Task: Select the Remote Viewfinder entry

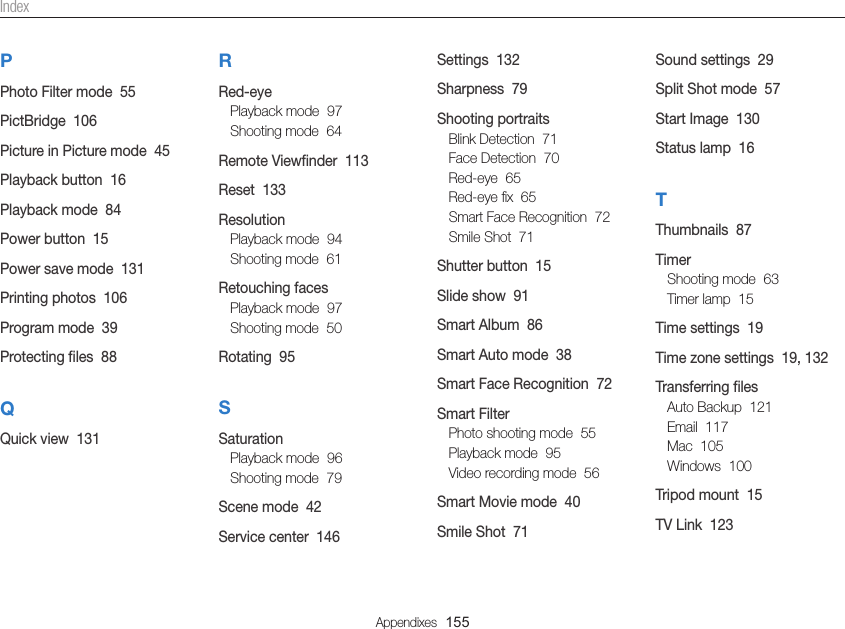Action: click(293, 161)
